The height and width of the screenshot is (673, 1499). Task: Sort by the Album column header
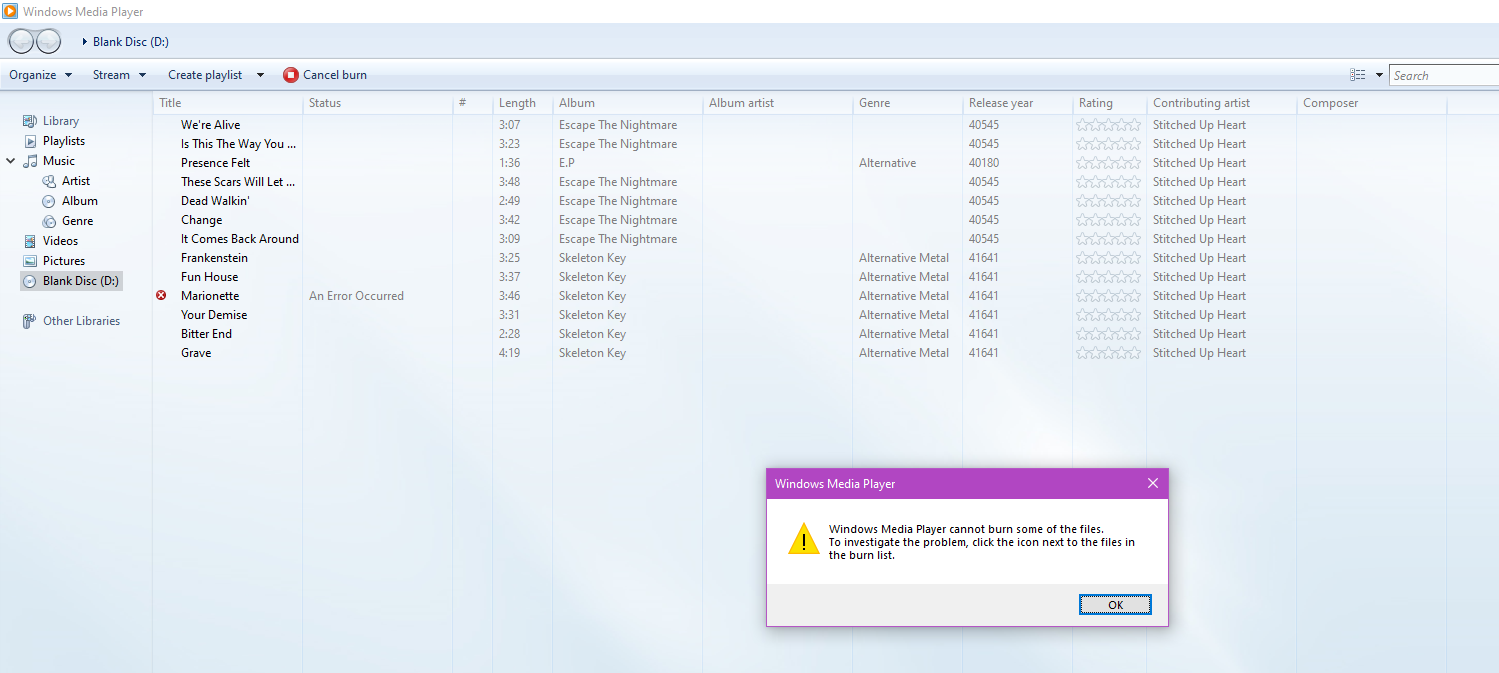click(x=628, y=103)
